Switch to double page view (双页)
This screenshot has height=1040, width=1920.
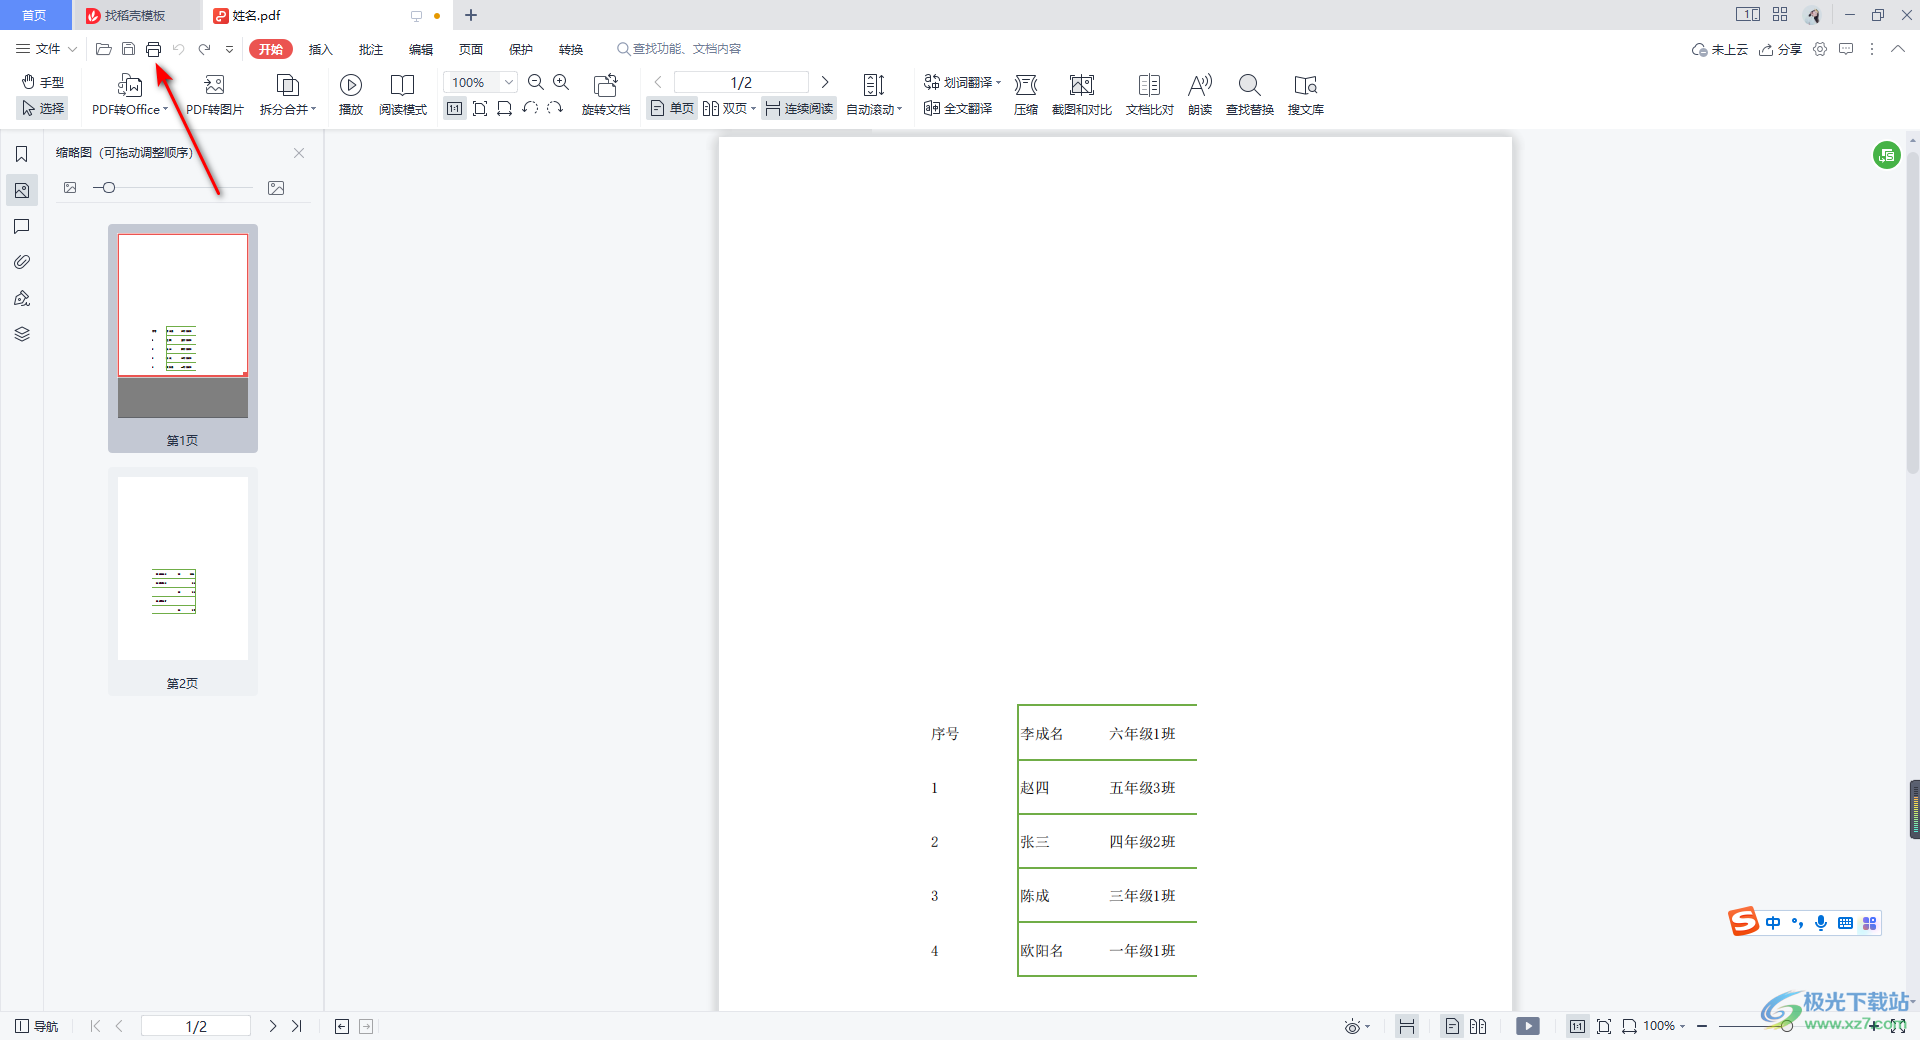[728, 108]
